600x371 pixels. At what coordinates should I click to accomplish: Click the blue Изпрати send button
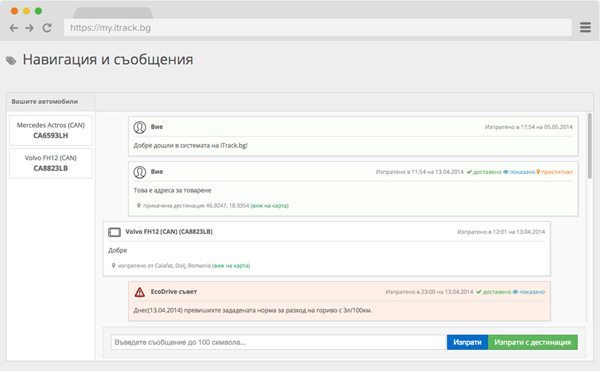(467, 342)
